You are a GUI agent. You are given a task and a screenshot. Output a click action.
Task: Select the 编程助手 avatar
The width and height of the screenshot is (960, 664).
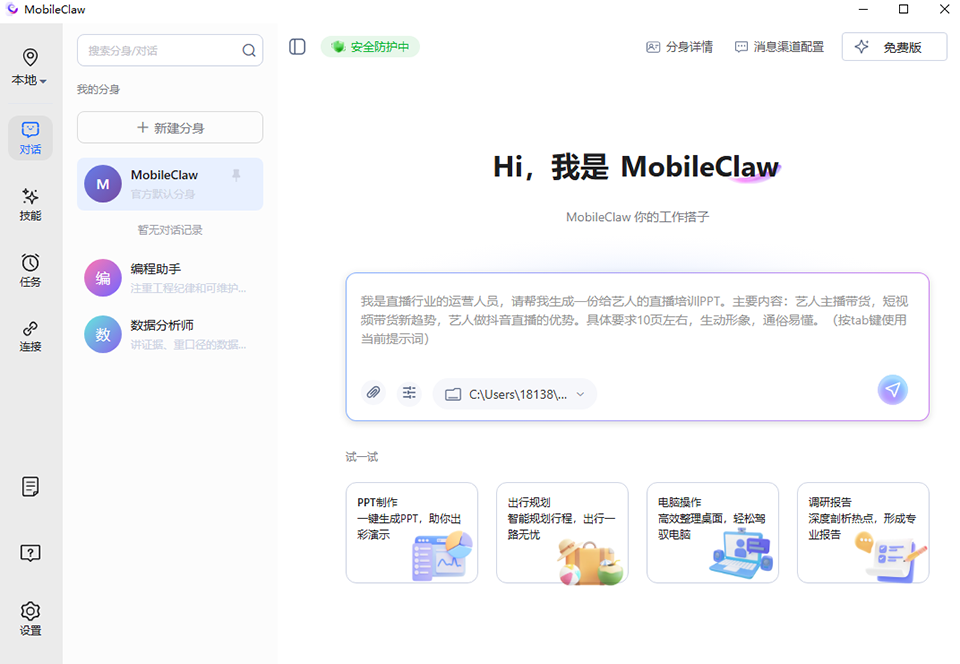click(170, 278)
